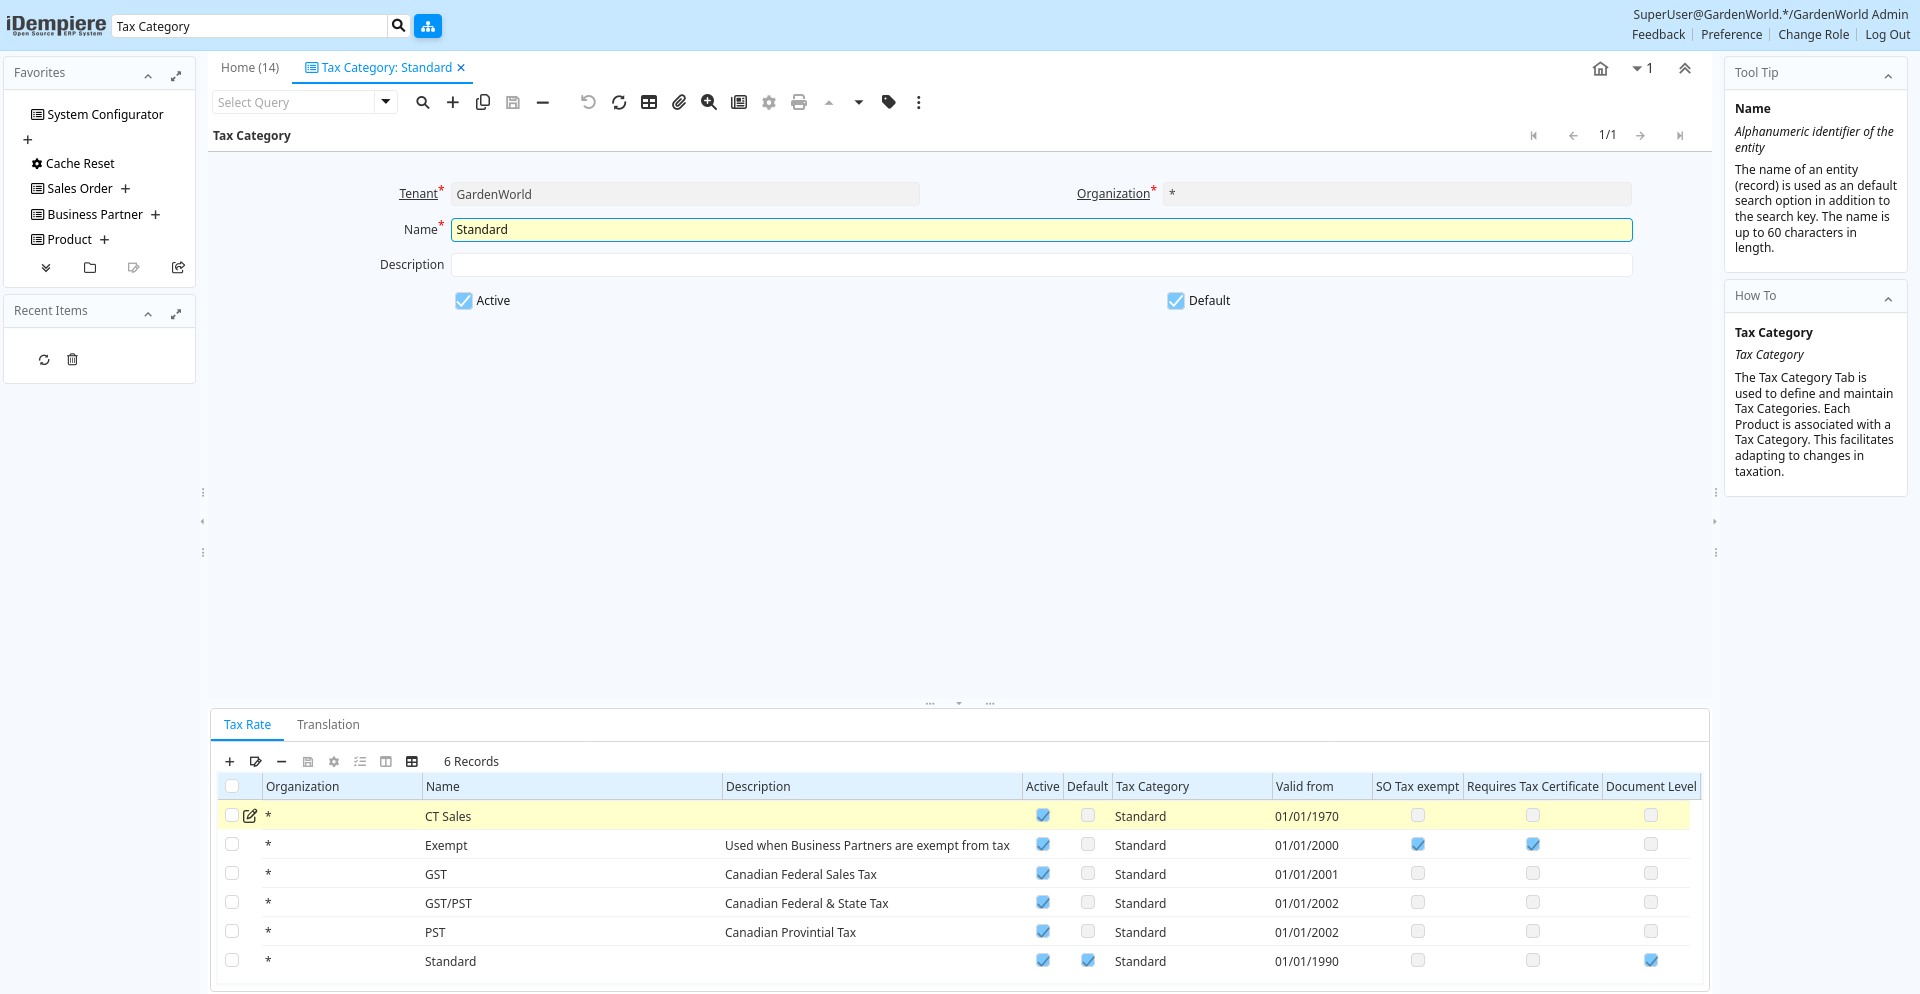Select the checkbox for the Exempt row
This screenshot has width=1920, height=994.
pyautogui.click(x=232, y=845)
